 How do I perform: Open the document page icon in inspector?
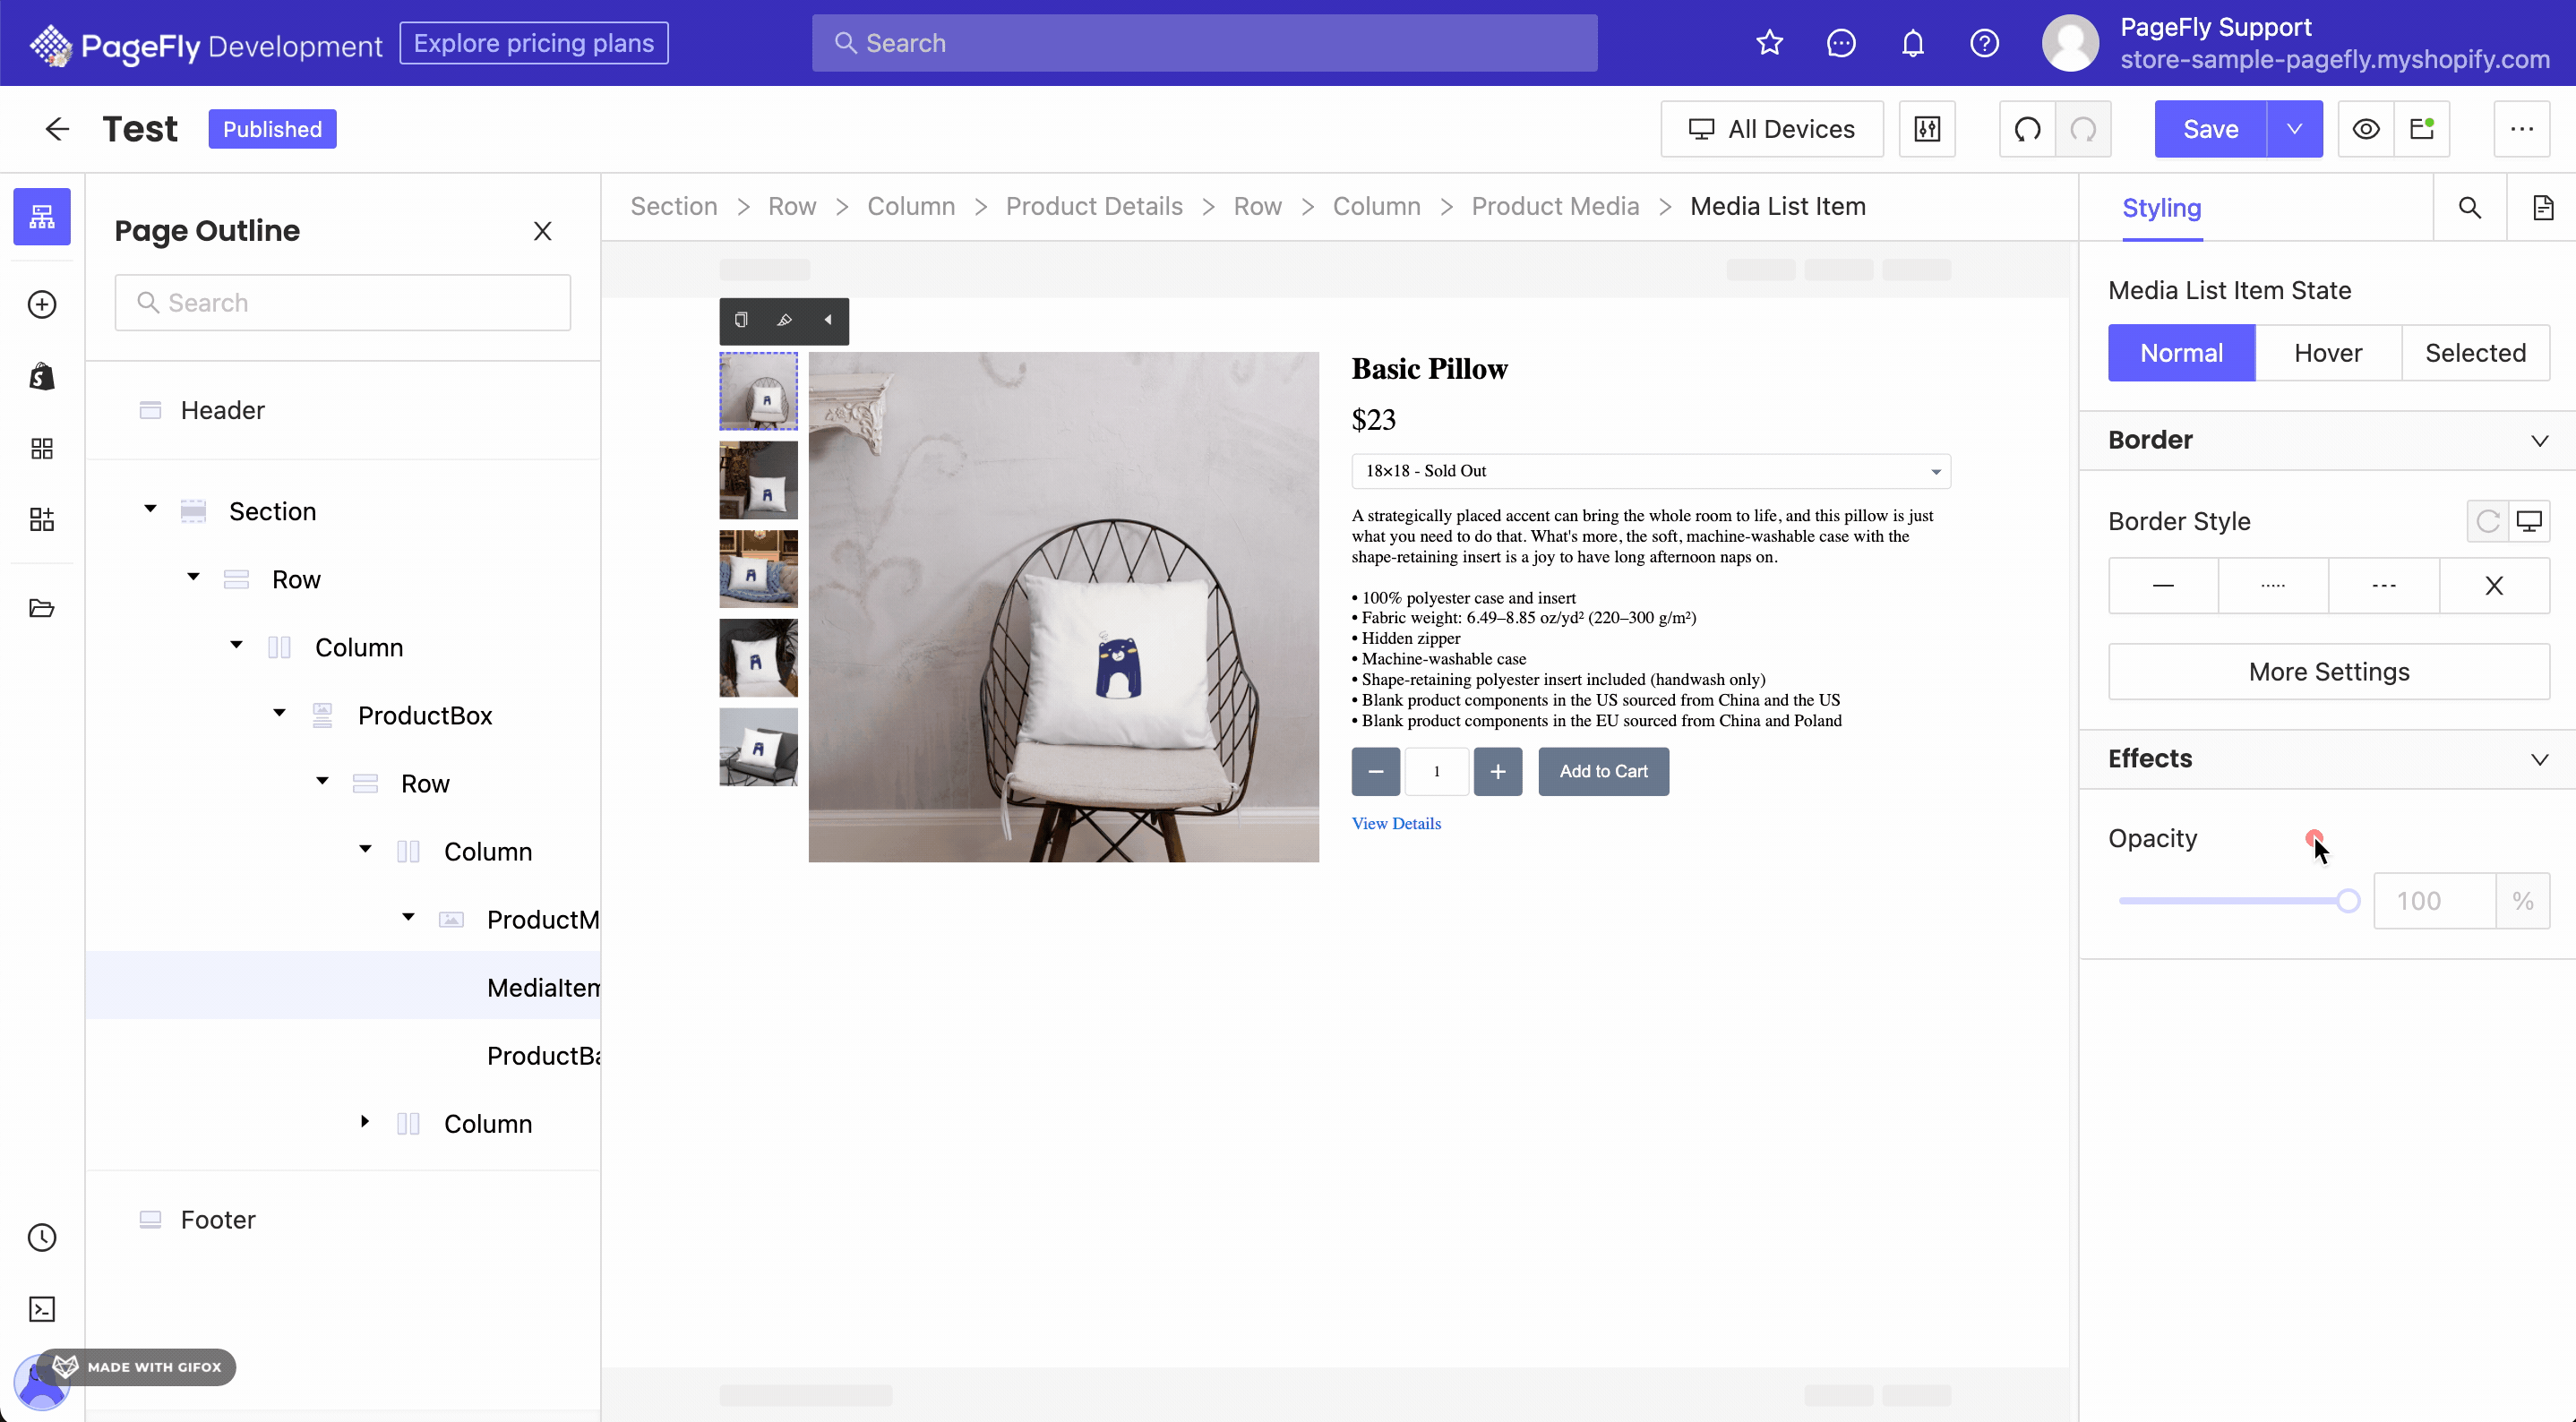coord(2542,208)
